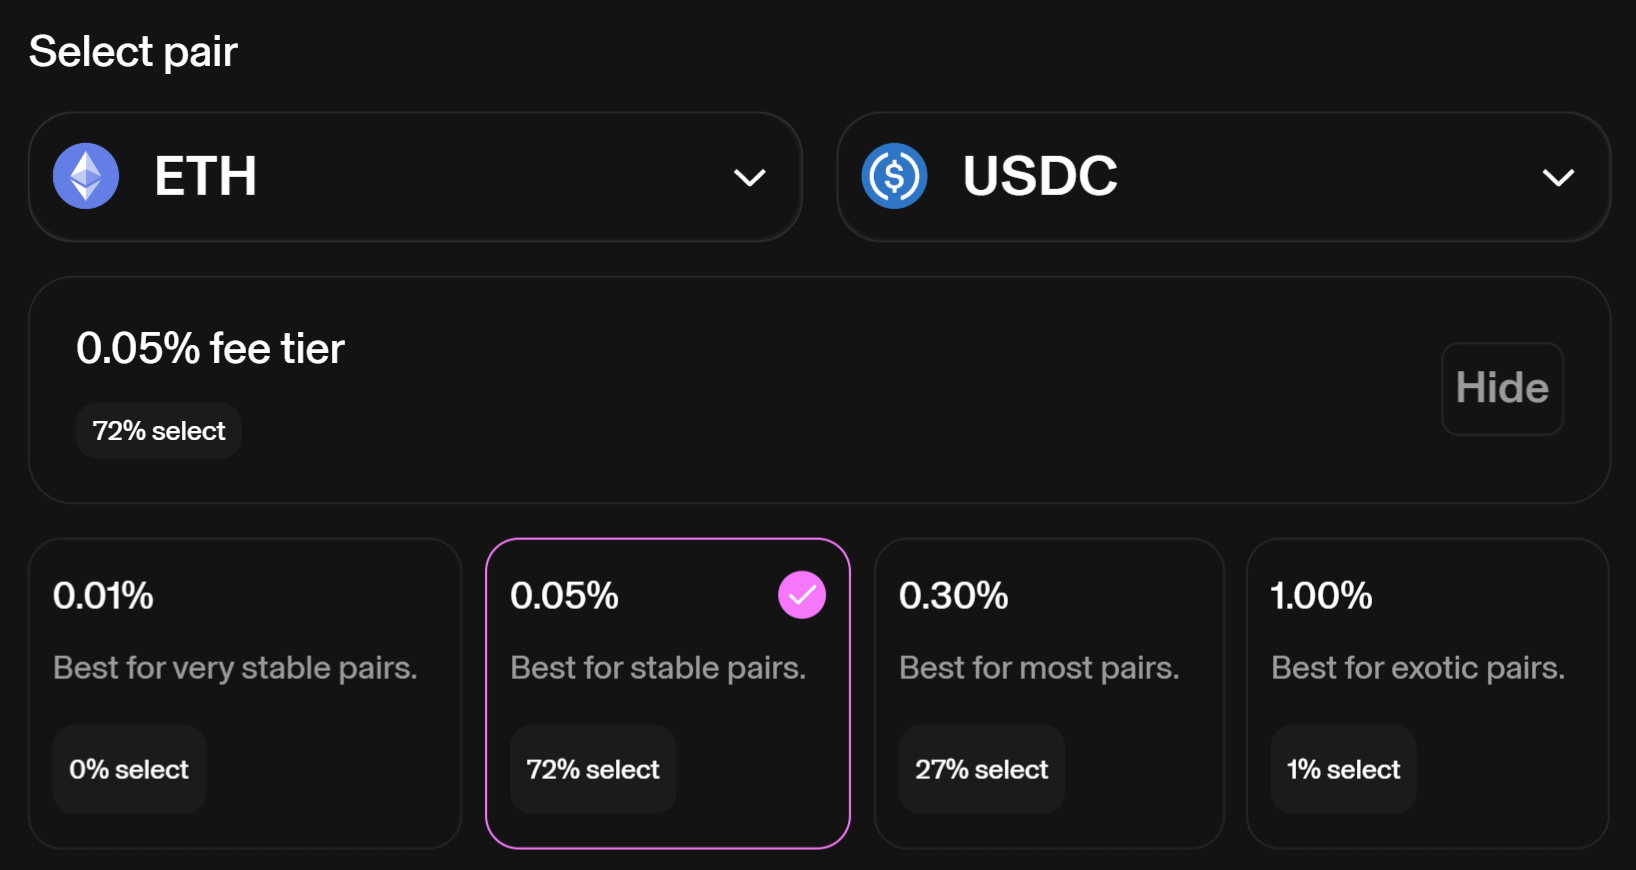Click 'Best for exotic pairs.' description
The height and width of the screenshot is (870, 1636).
1417,668
